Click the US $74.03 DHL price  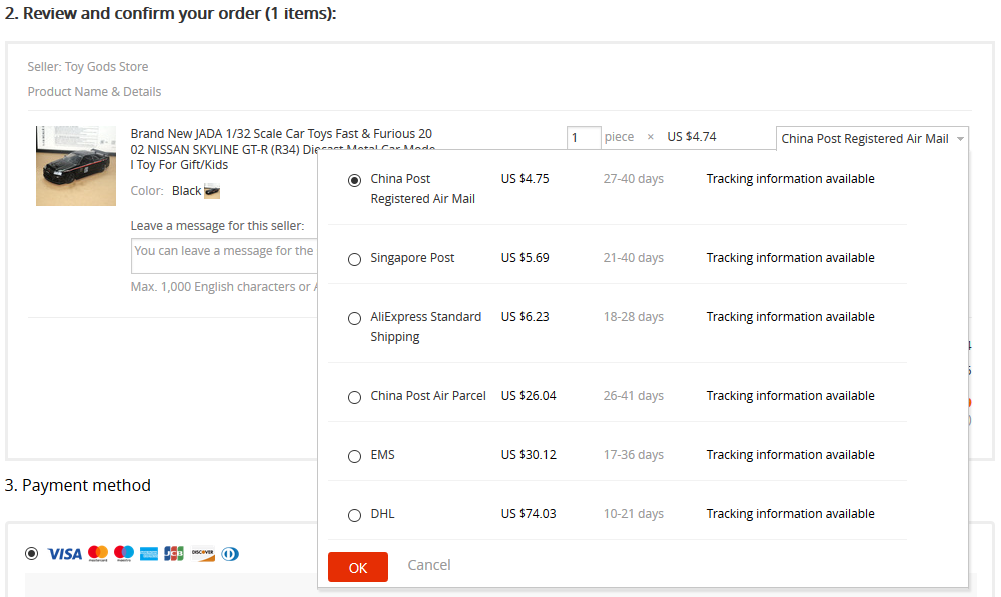(x=529, y=513)
